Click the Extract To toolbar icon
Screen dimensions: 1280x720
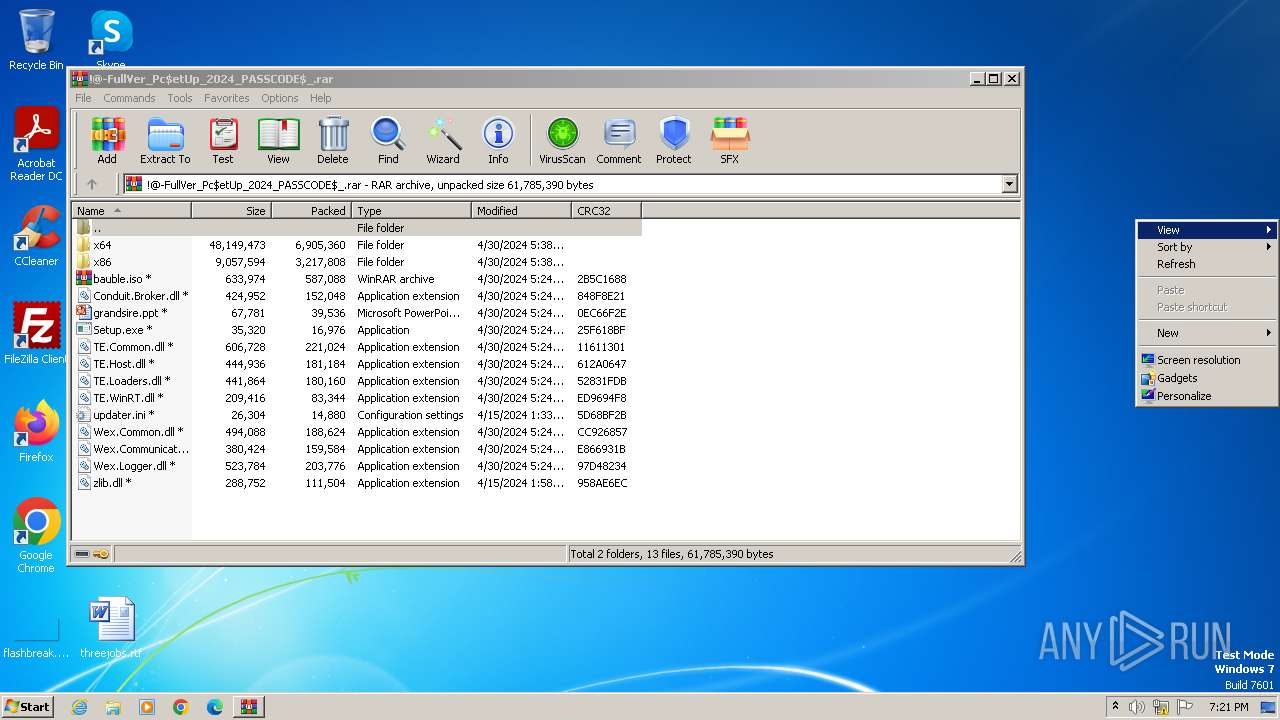(x=165, y=140)
